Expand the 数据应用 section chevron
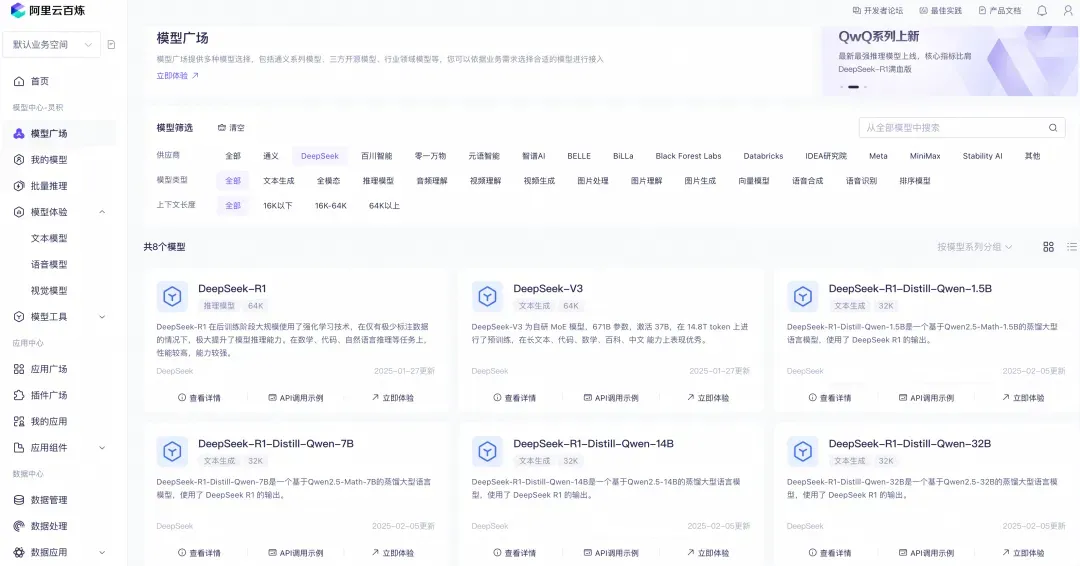 coord(102,552)
